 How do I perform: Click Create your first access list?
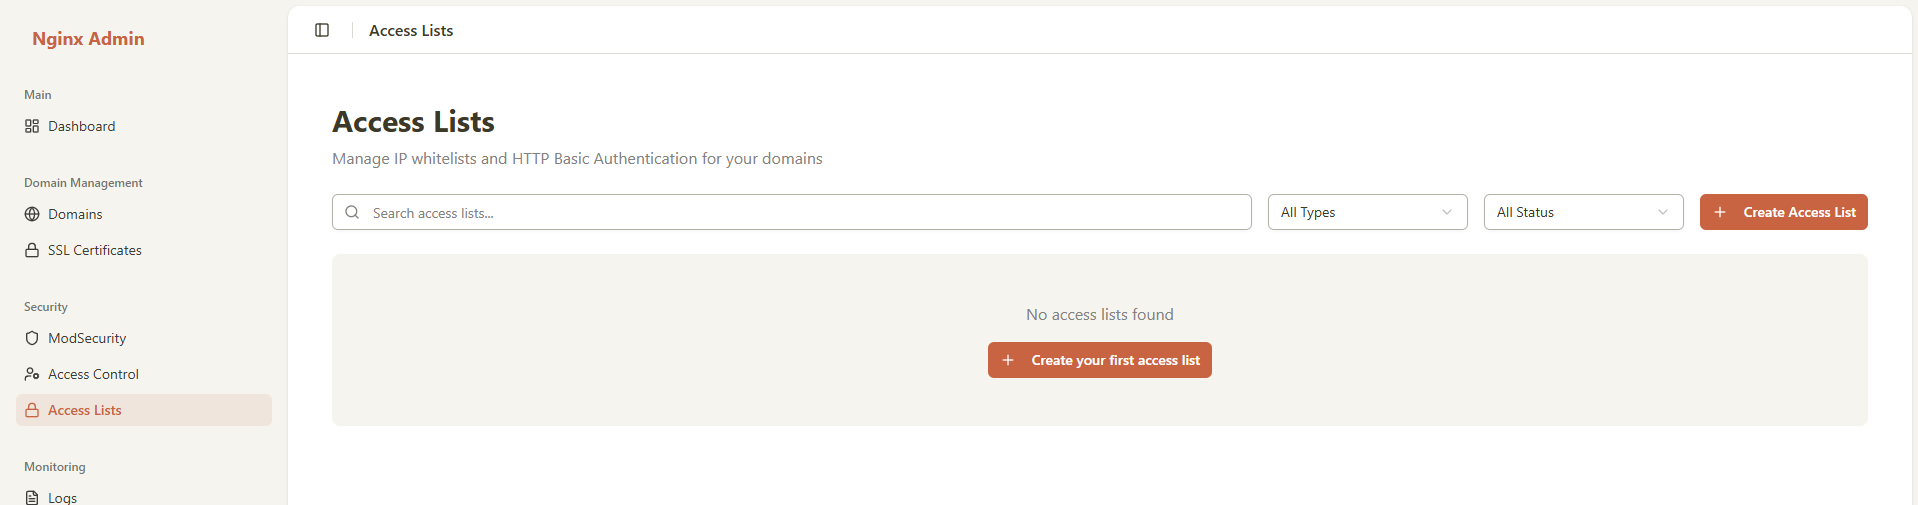point(1099,360)
